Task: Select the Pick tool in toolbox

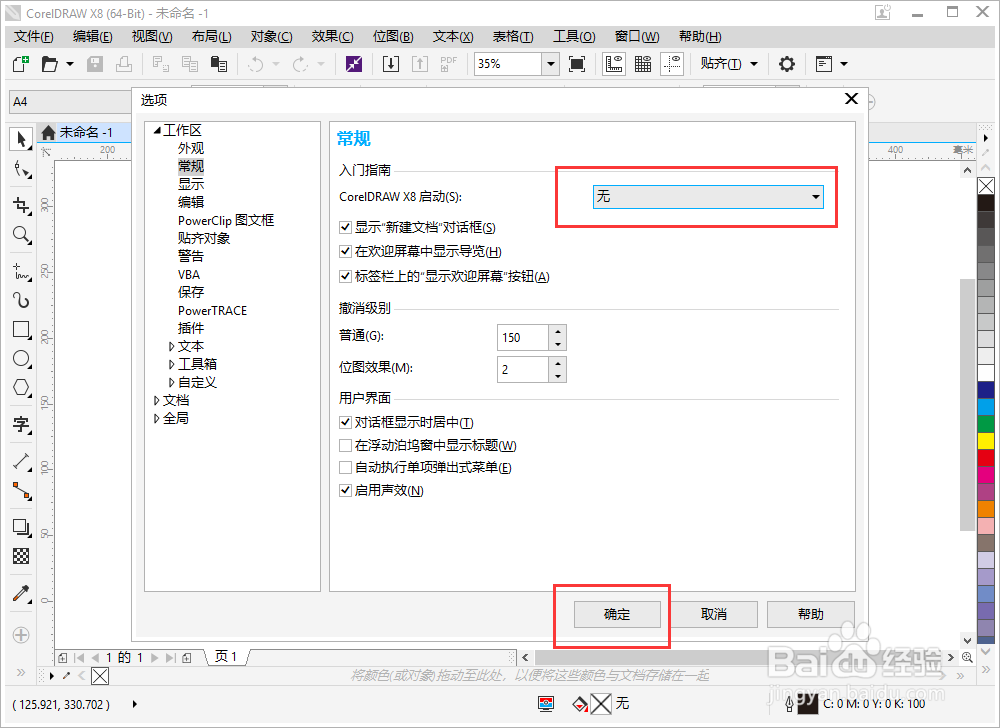Action: 22,139
